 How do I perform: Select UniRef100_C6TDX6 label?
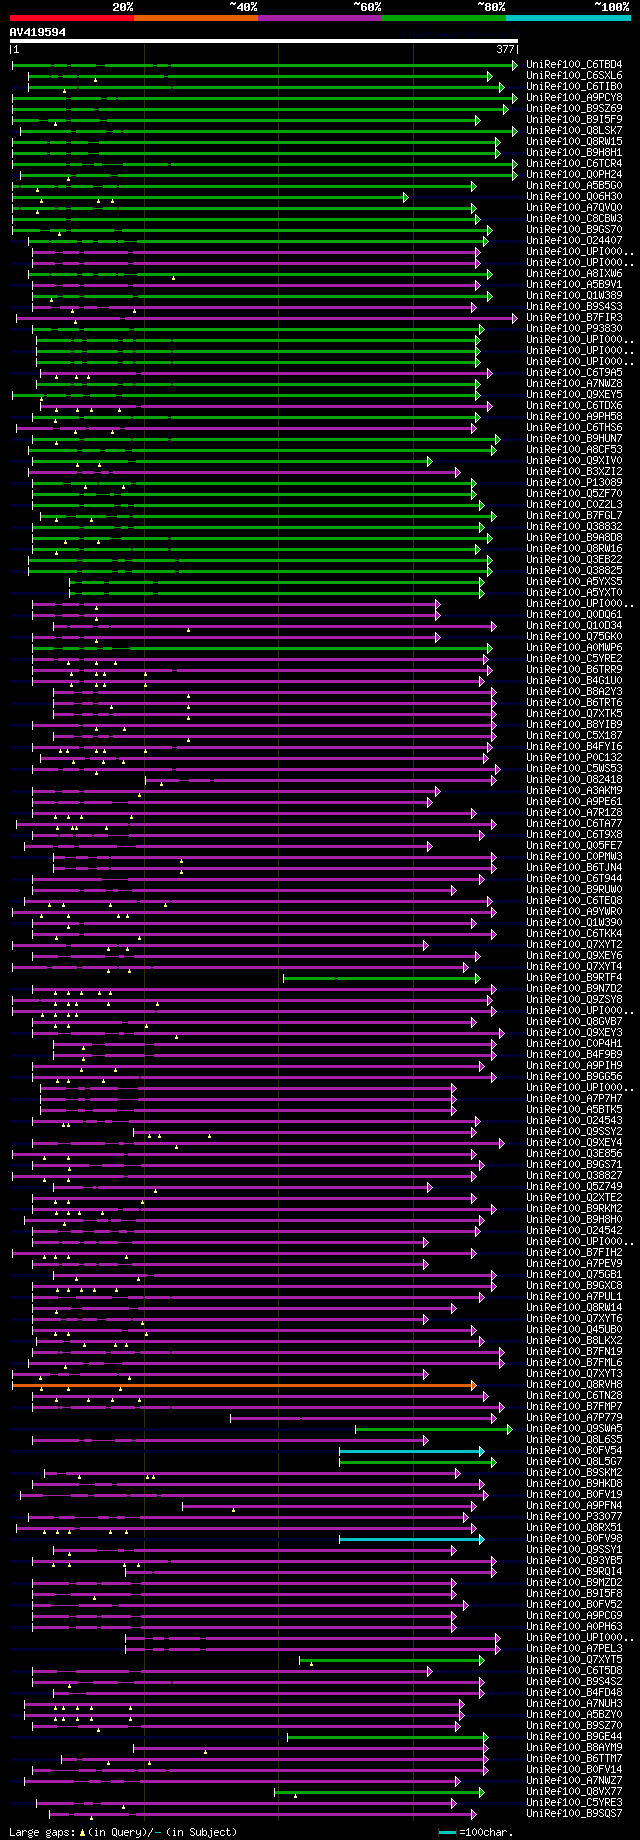574,406
